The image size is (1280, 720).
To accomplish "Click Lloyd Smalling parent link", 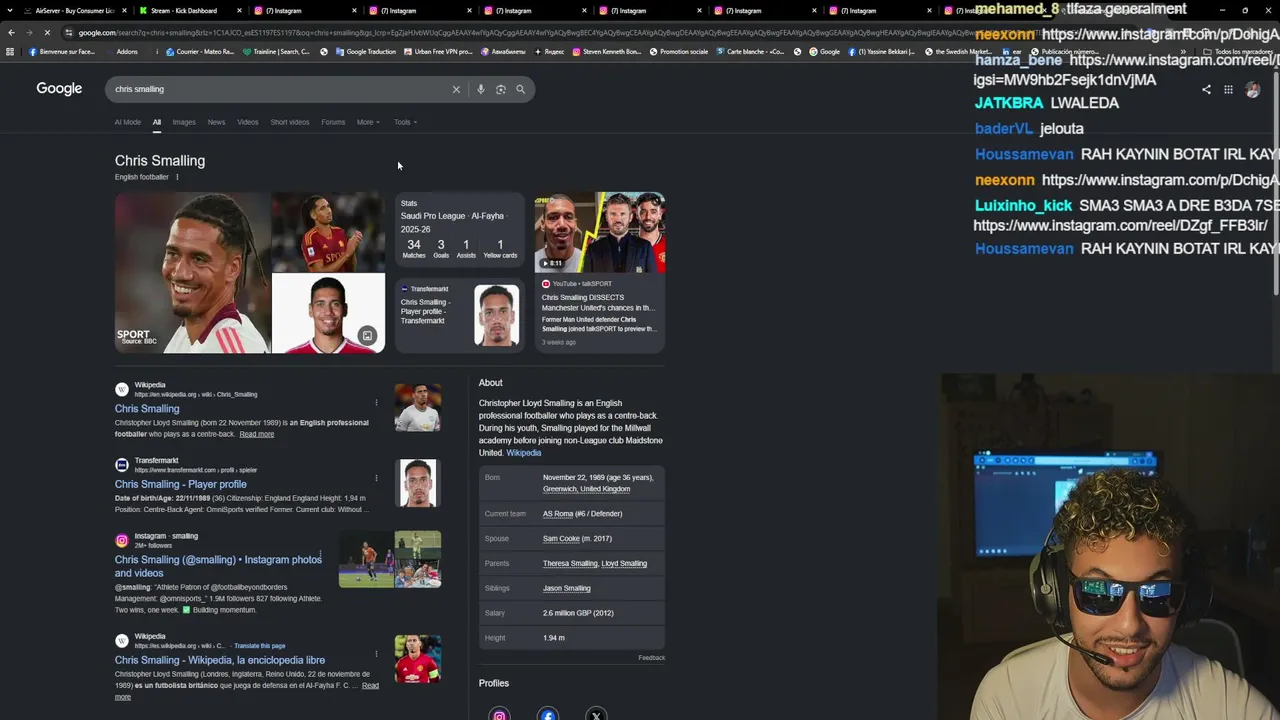I will pyautogui.click(x=624, y=564).
